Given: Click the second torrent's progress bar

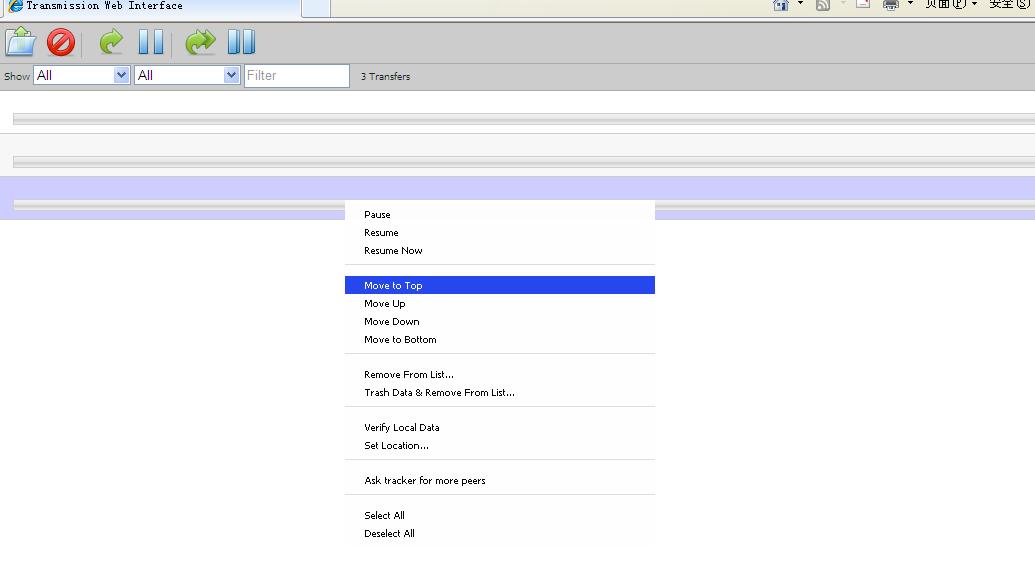Looking at the screenshot, I should [524, 162].
